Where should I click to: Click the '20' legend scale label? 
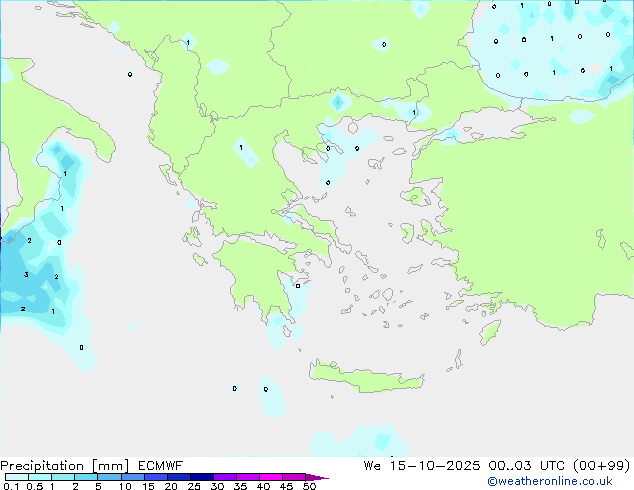click(171, 486)
